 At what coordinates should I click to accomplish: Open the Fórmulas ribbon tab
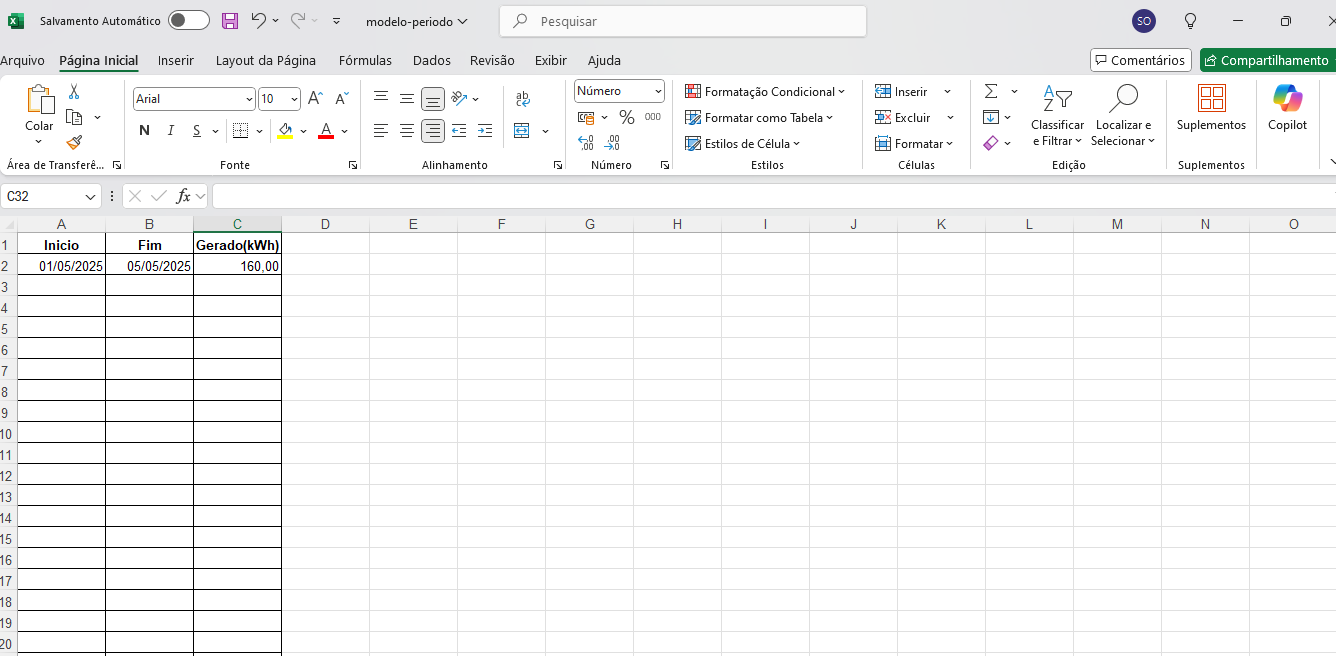(365, 61)
